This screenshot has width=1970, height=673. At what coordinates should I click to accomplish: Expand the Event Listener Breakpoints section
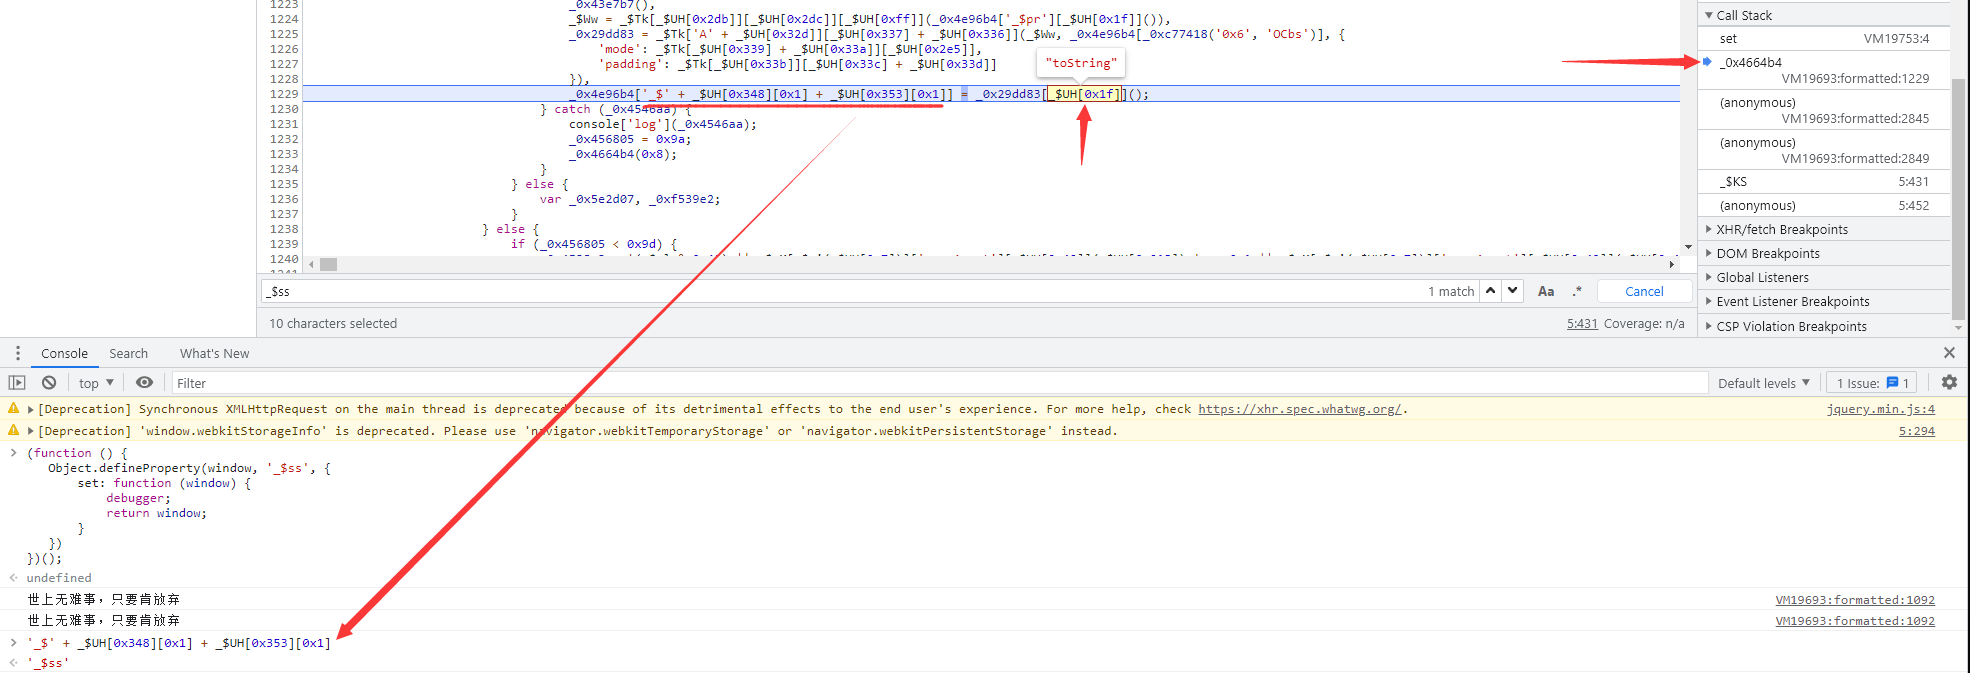pyautogui.click(x=1792, y=302)
